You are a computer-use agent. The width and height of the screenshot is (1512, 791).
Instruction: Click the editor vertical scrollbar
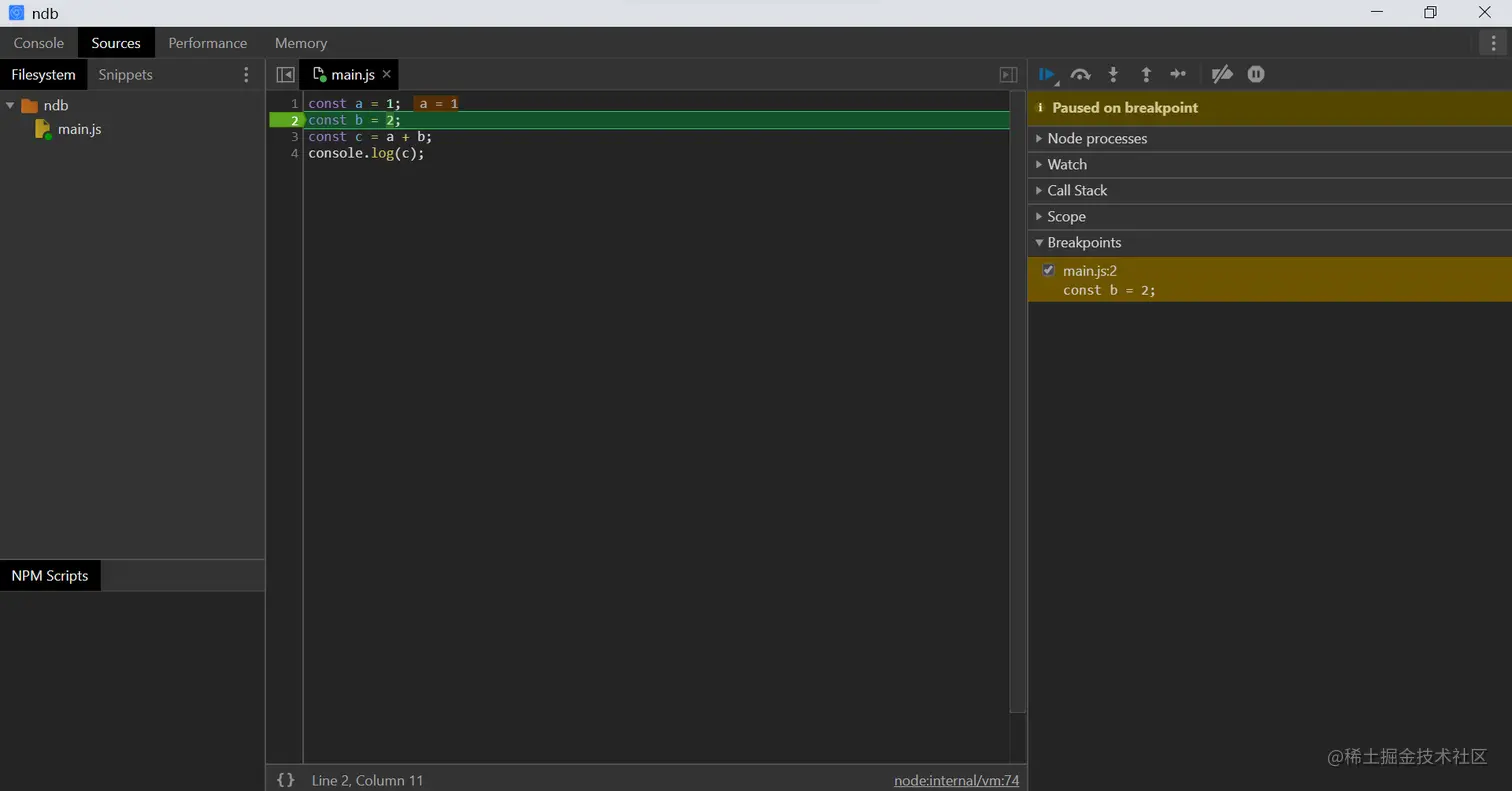[x=1018, y=400]
